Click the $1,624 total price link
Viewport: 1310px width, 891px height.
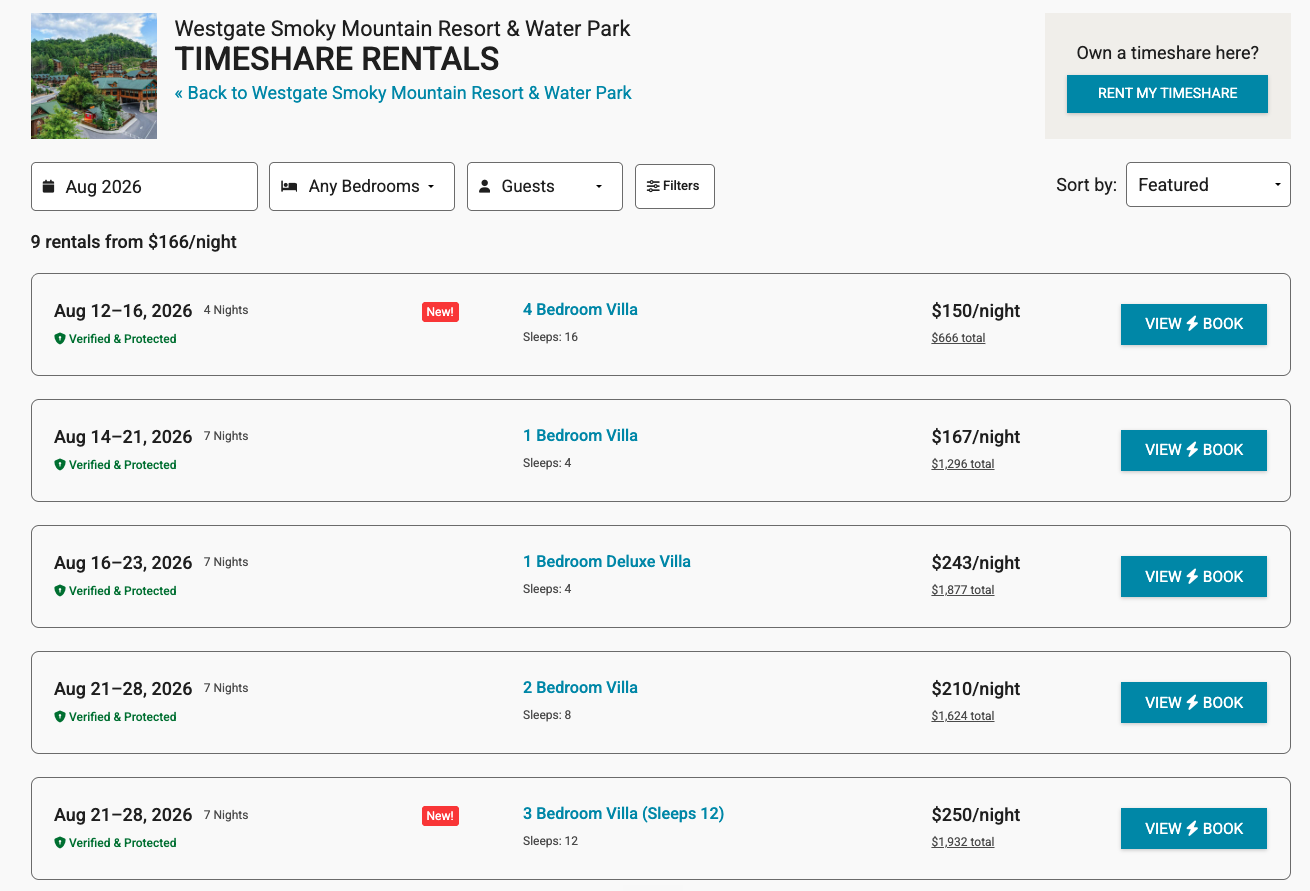click(963, 716)
